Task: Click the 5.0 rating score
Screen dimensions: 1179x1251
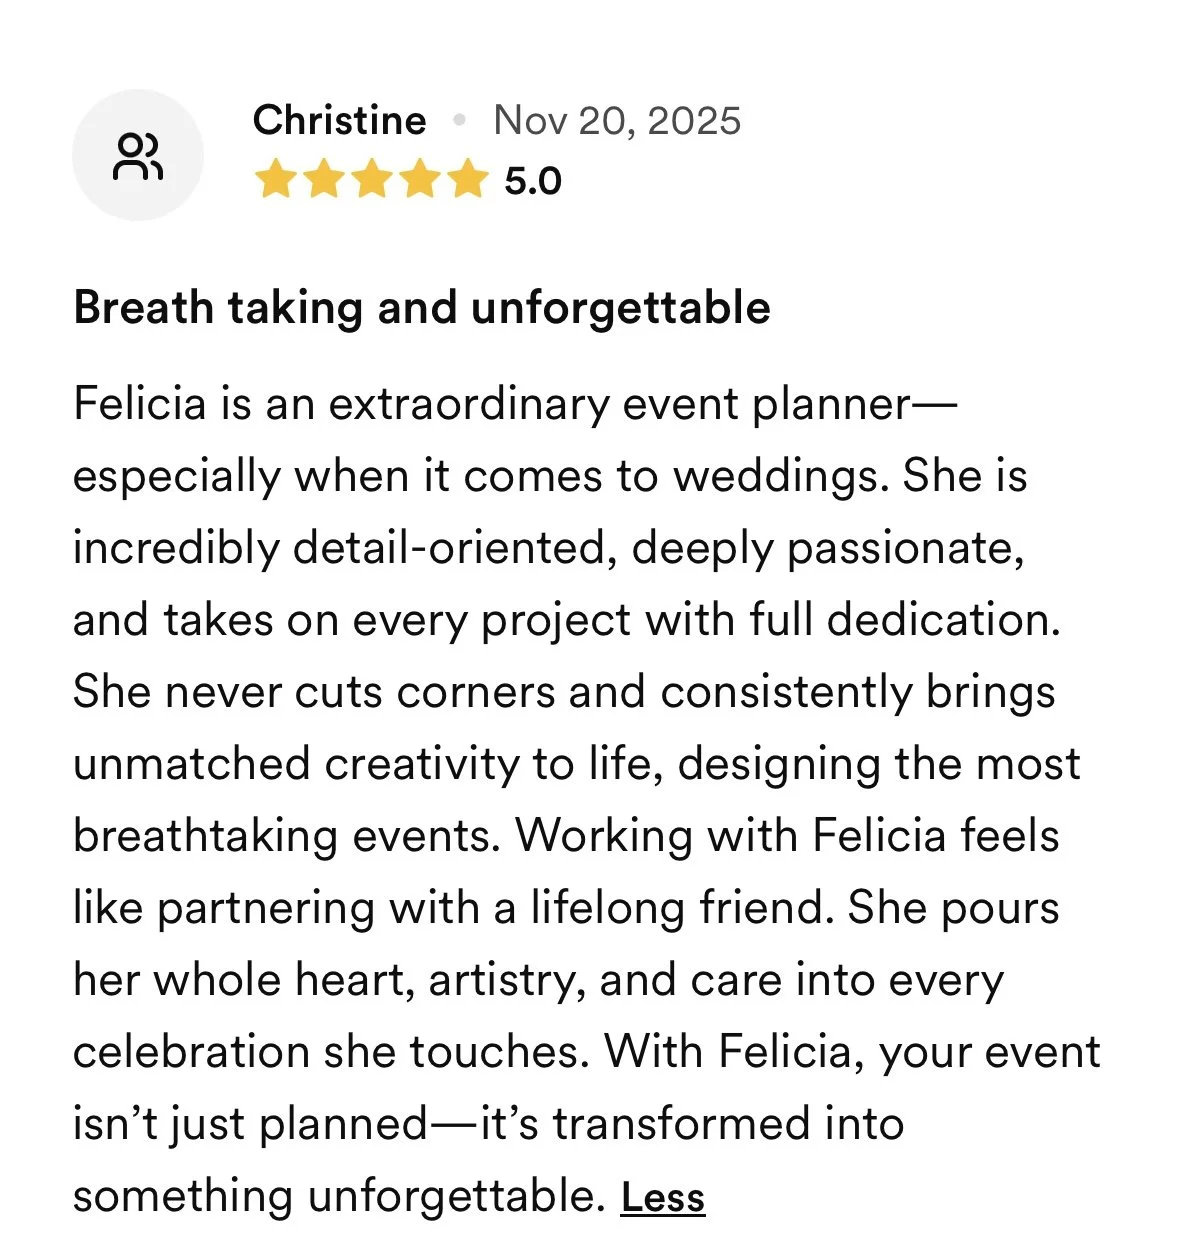Action: tap(533, 182)
